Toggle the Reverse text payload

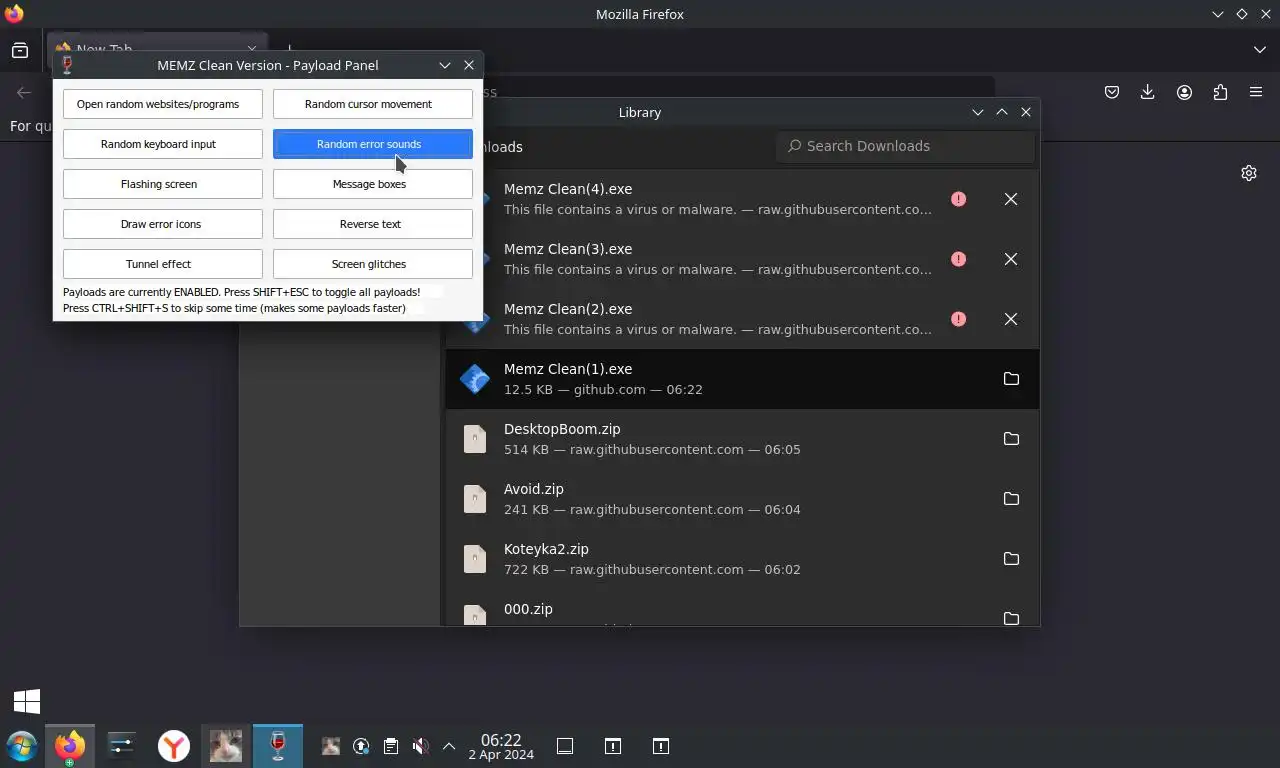click(373, 224)
